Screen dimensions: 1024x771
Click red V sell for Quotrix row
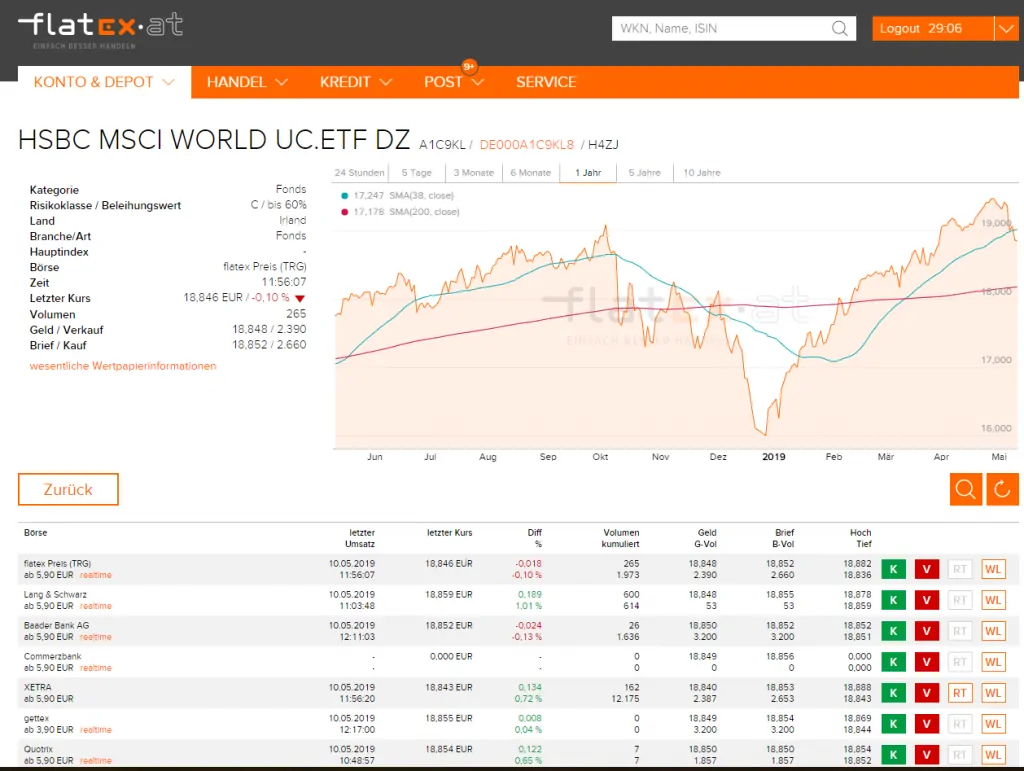(927, 755)
